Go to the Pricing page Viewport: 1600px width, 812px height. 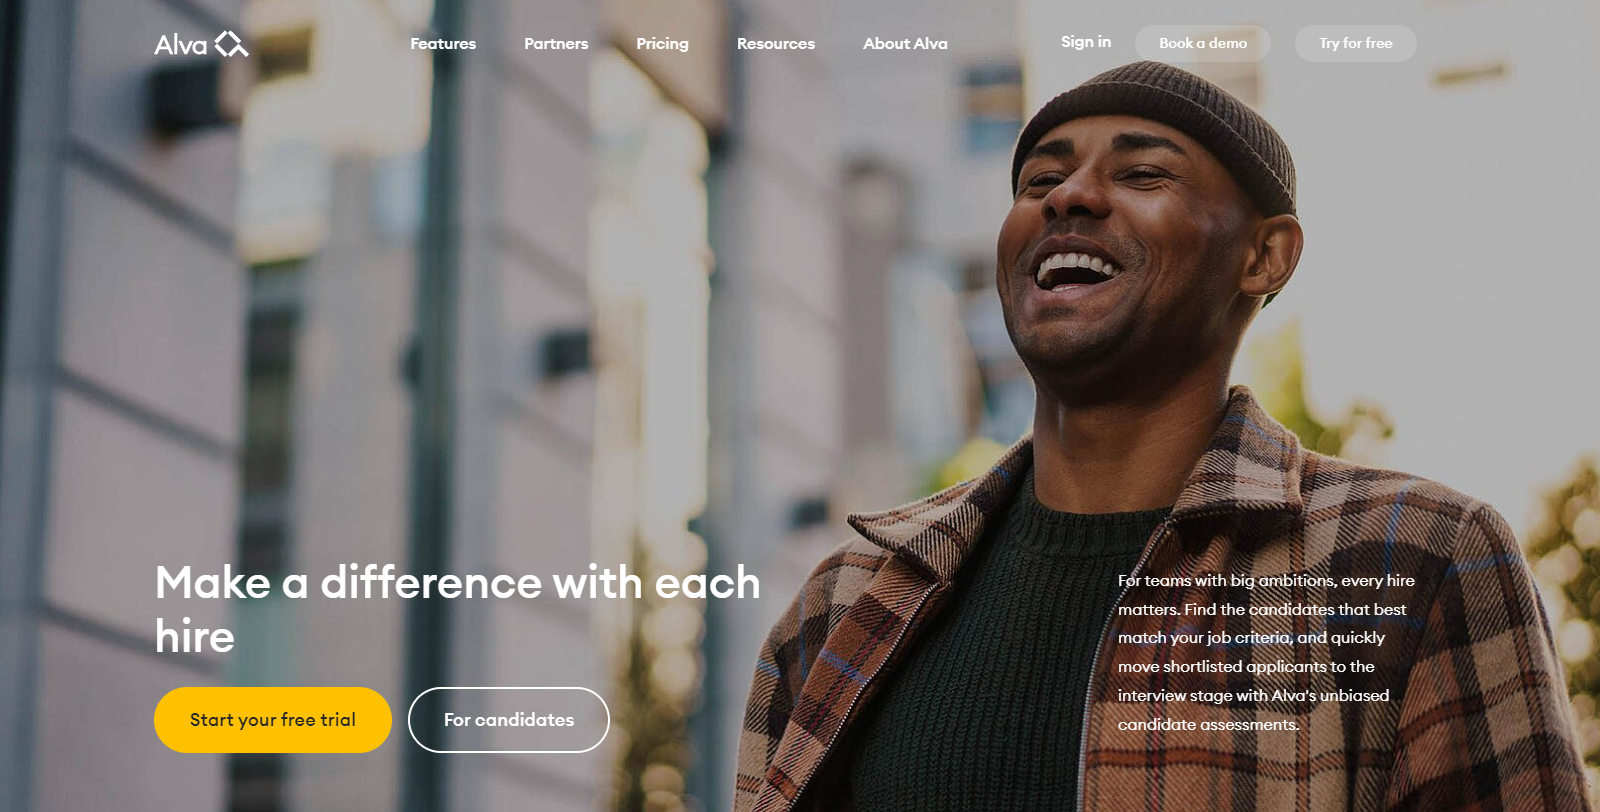pyautogui.click(x=662, y=44)
